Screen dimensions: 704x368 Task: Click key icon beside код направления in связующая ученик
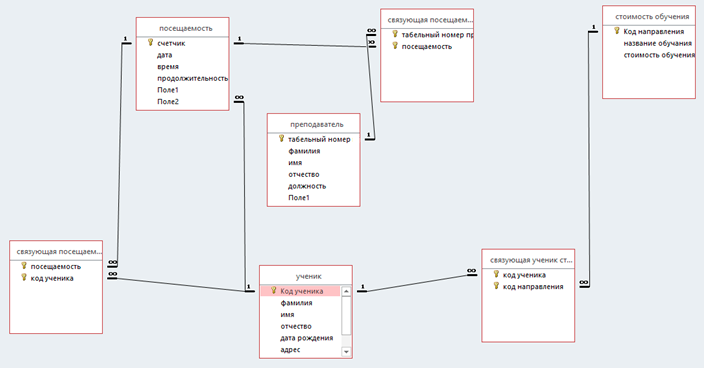496,285
